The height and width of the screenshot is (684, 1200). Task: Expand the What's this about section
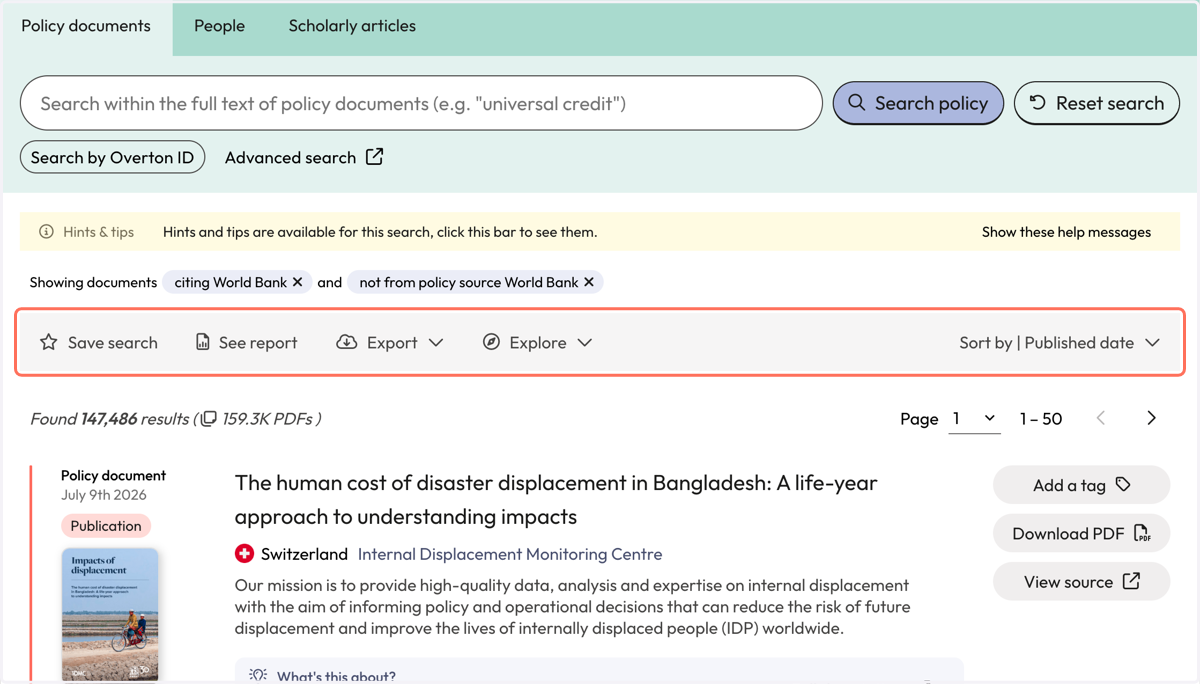coord(599,672)
